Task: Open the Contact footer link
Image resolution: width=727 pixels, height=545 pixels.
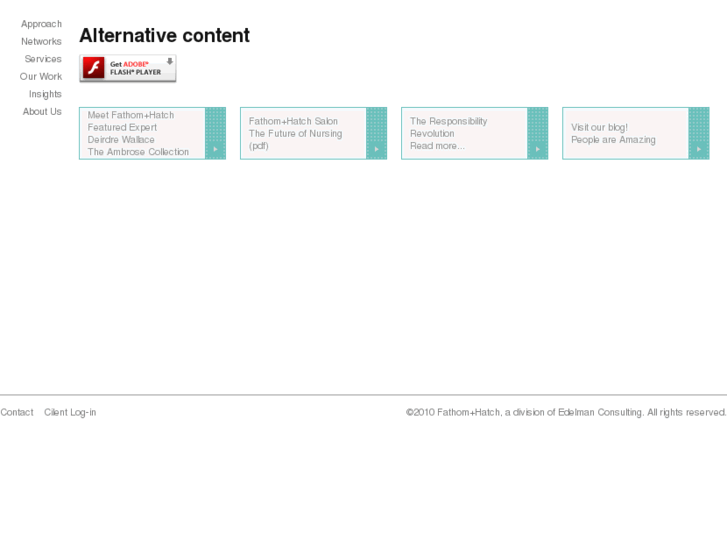Action: coord(17,412)
